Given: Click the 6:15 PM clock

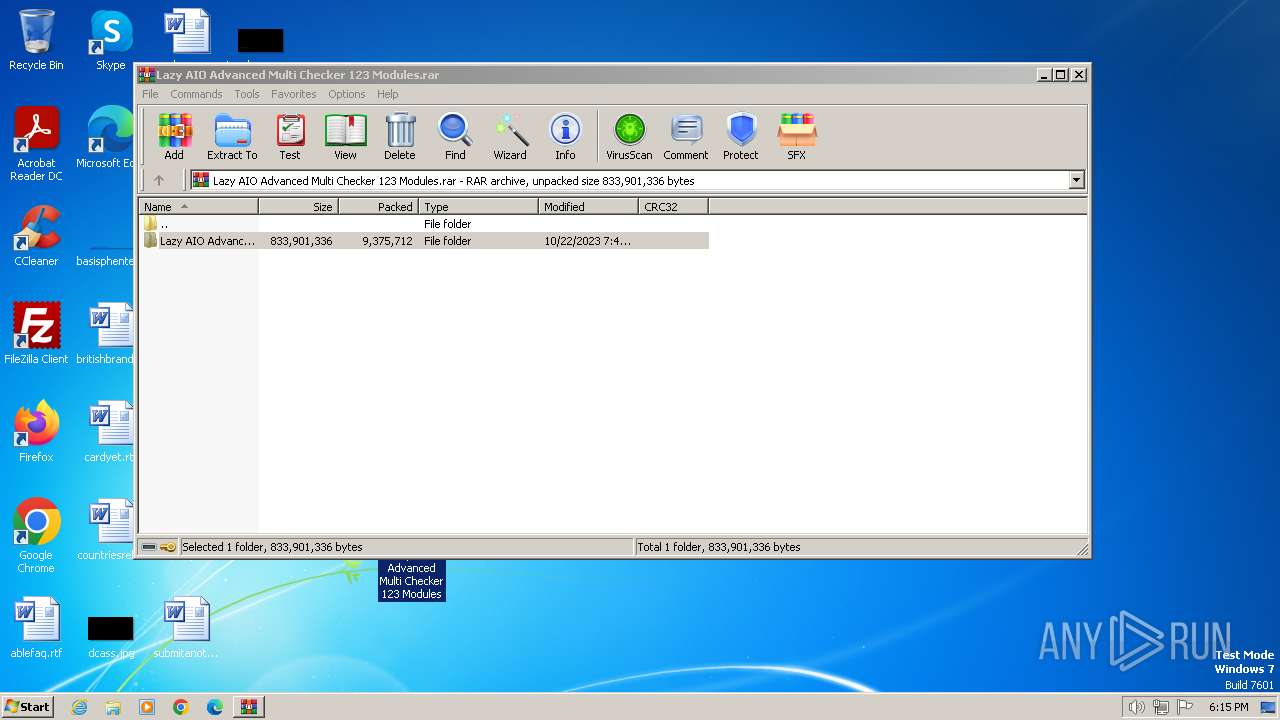Looking at the screenshot, I should [x=1228, y=707].
